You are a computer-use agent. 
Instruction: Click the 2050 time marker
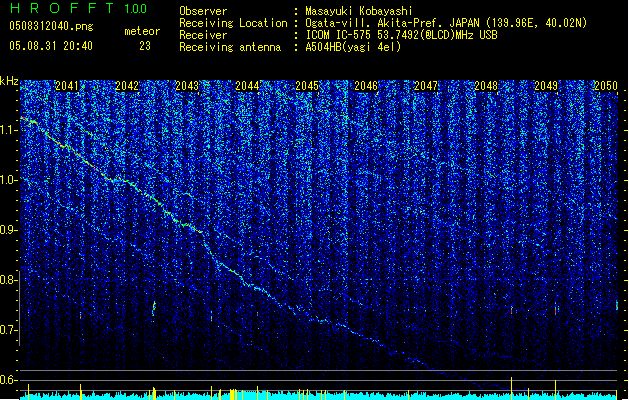(606, 85)
